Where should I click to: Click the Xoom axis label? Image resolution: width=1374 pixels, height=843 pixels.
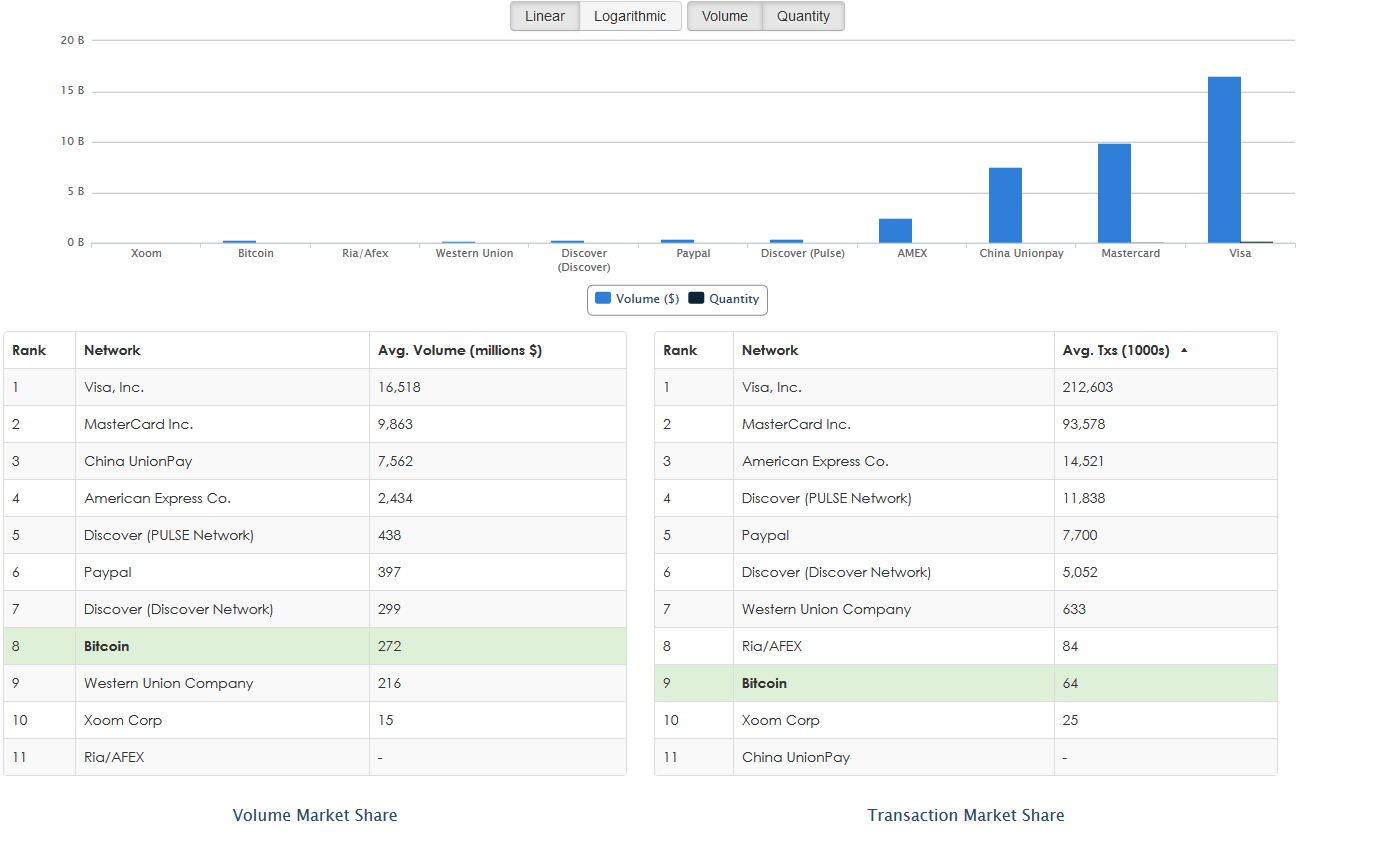[x=146, y=253]
